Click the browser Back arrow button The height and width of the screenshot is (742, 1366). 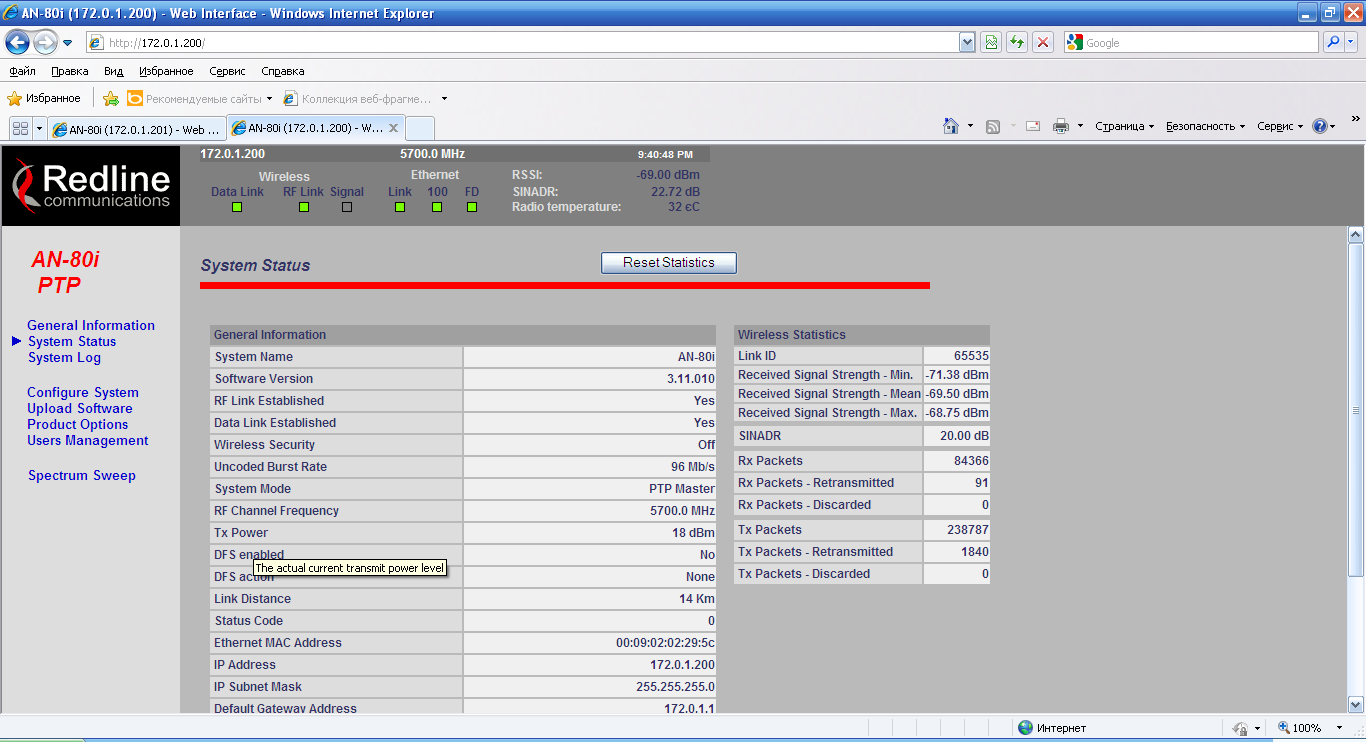17,42
